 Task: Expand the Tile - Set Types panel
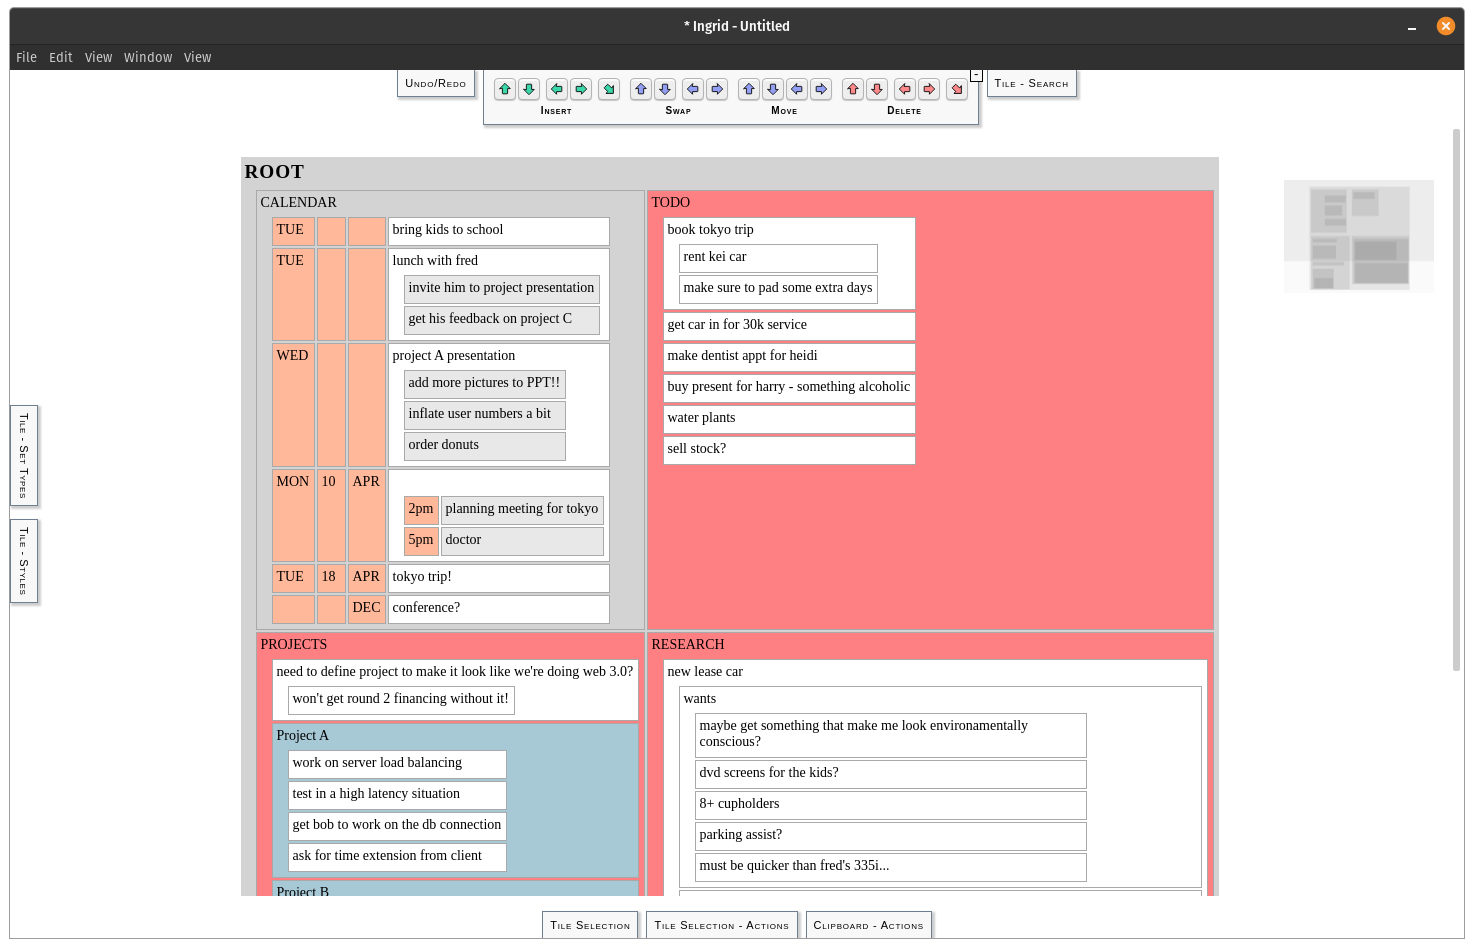tap(23, 455)
